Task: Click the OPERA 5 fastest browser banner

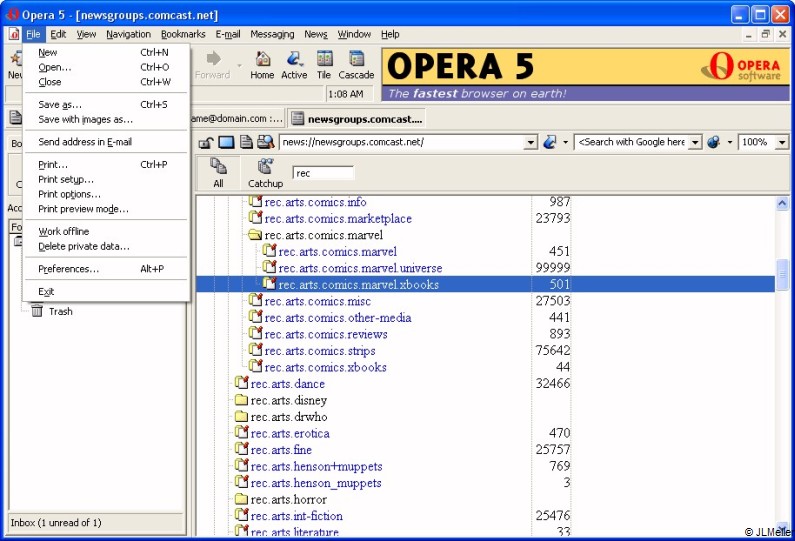Action: click(585, 75)
